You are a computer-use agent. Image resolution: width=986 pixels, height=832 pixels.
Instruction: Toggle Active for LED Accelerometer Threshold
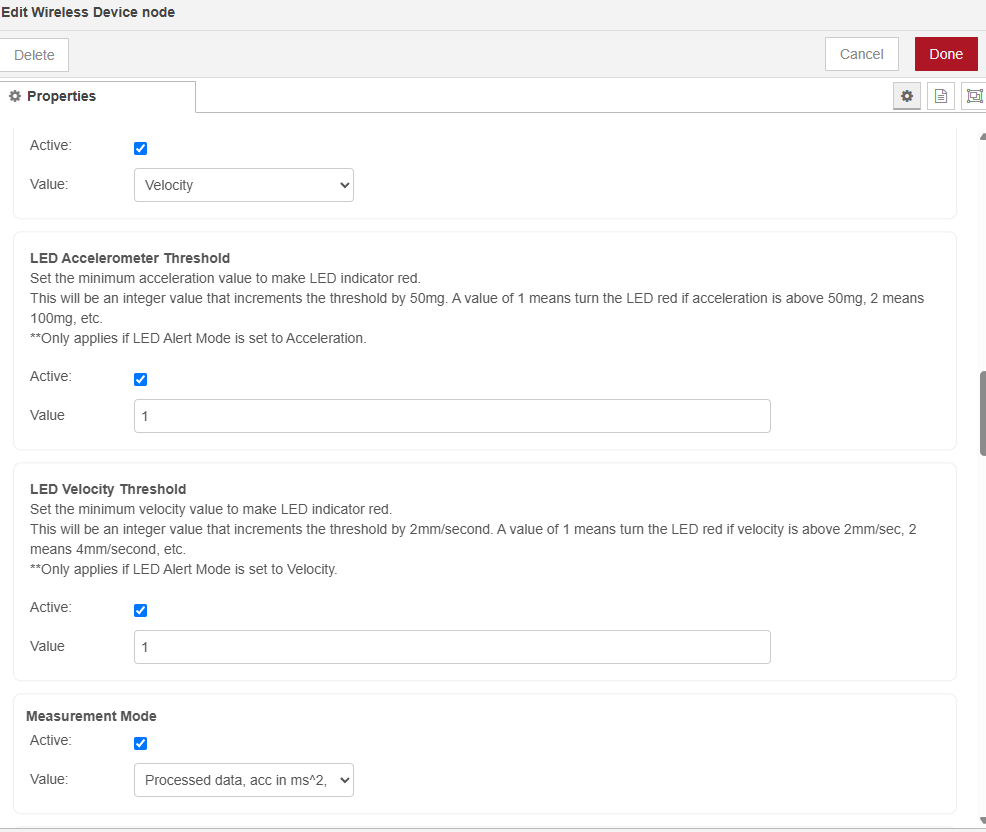pyautogui.click(x=140, y=379)
